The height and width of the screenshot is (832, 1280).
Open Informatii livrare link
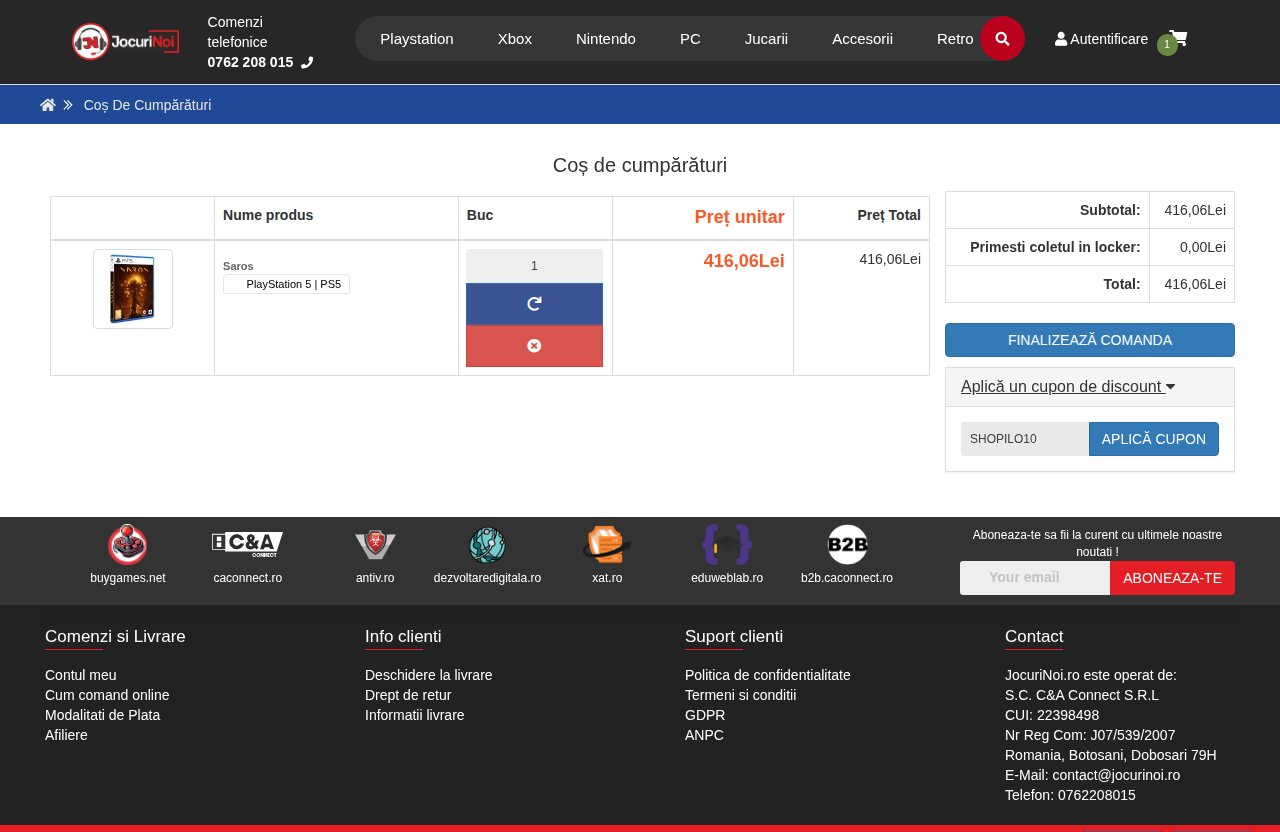415,715
